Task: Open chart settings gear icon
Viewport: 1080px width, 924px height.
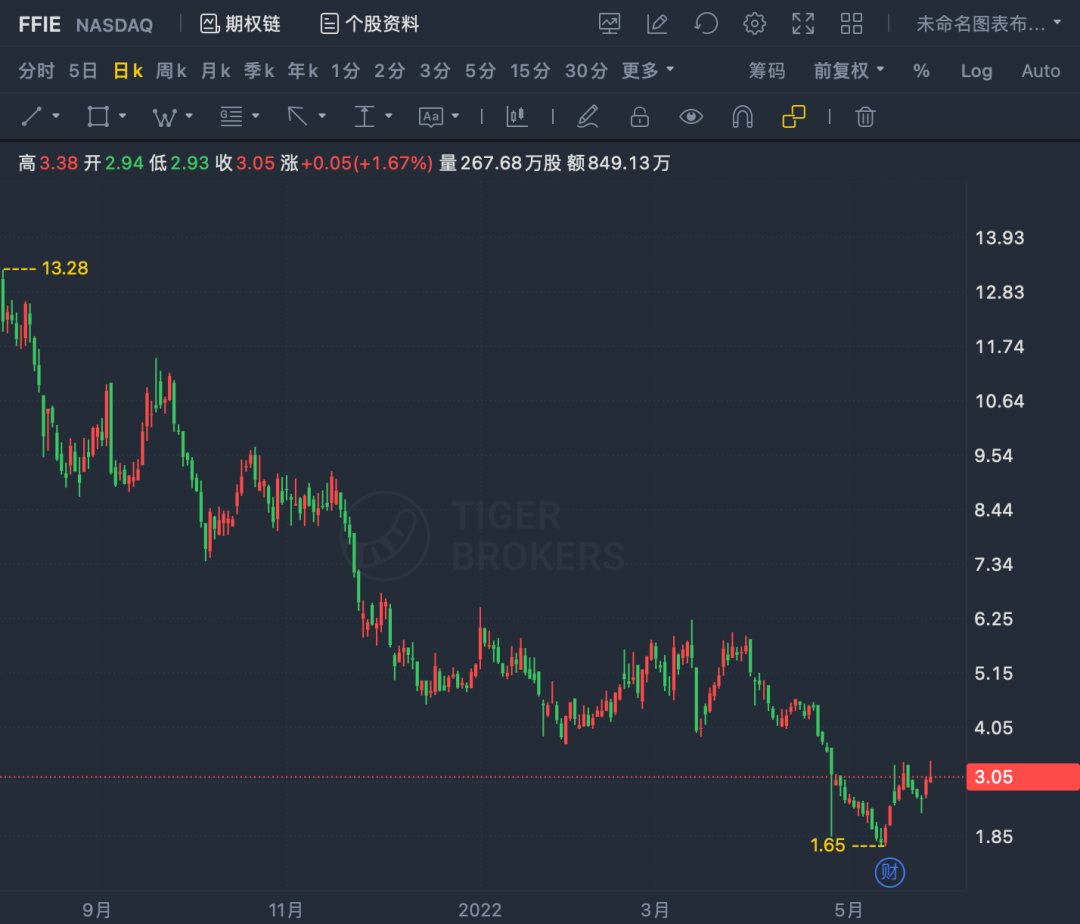Action: 754,24
